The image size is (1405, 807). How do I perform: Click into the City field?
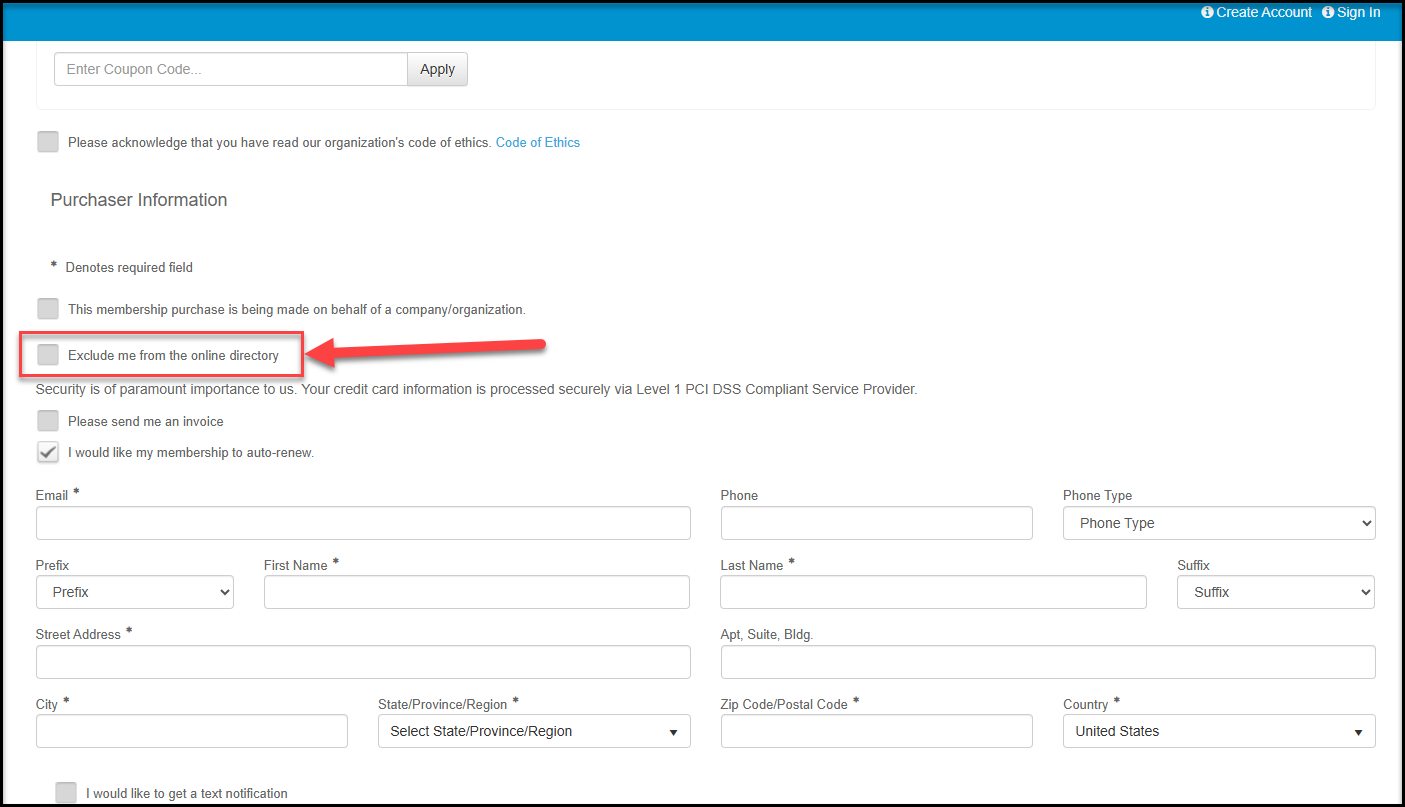pyautogui.click(x=192, y=731)
